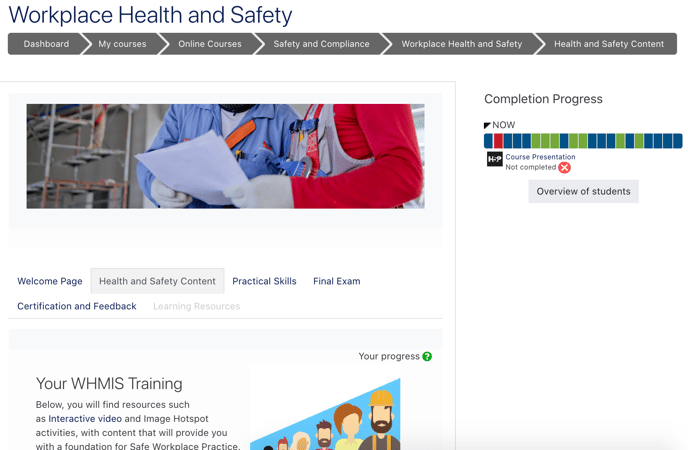Screen dimensions: 688x450
Task: Click Health and Safety Content breadcrumb
Action: pyautogui.click(x=609, y=44)
